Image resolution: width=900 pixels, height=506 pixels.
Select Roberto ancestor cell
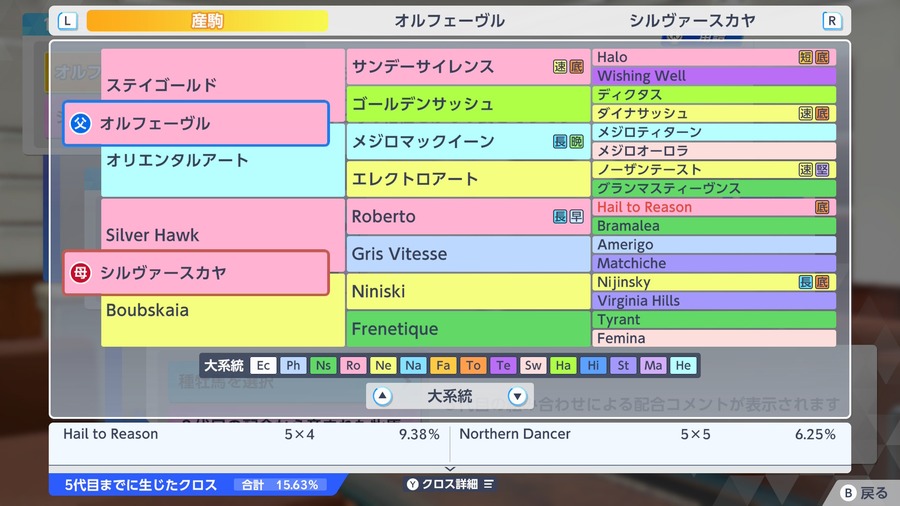pos(468,216)
